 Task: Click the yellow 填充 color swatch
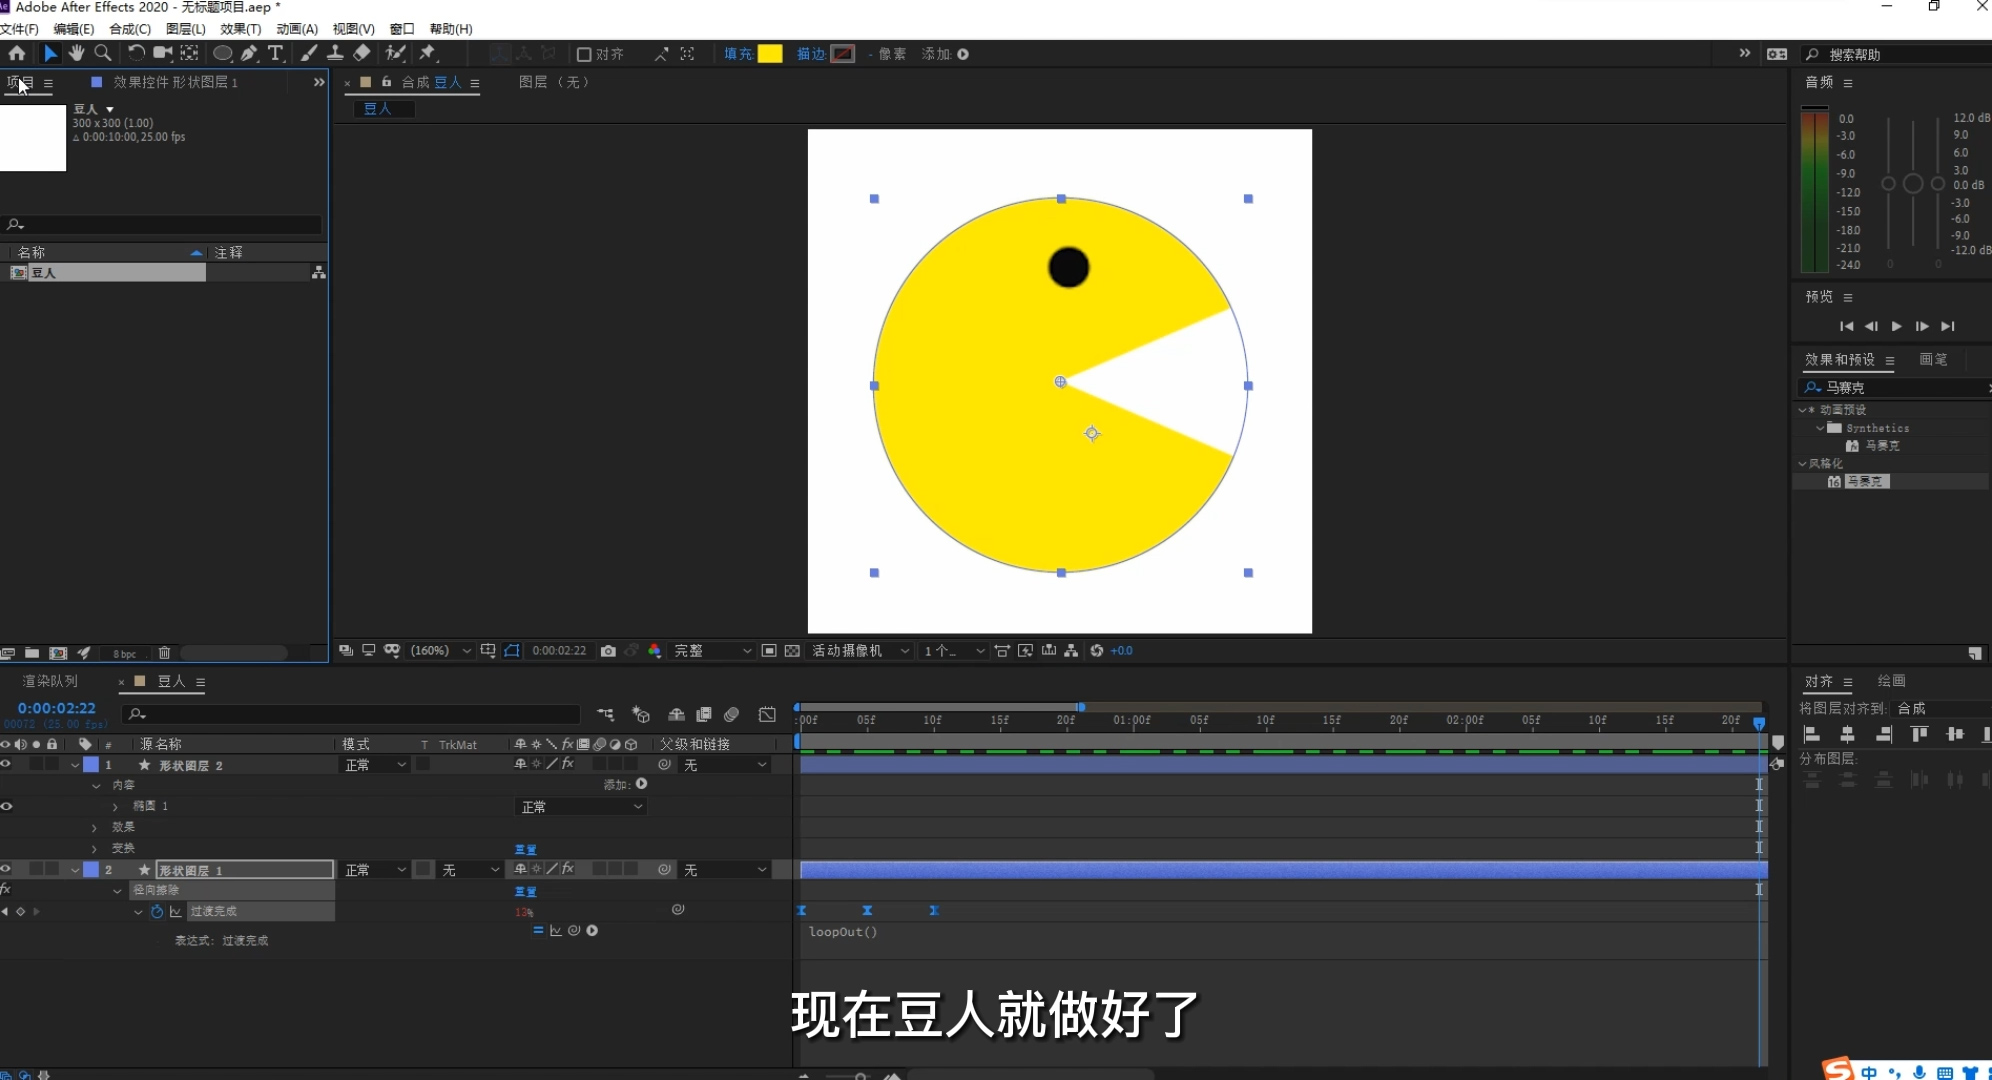coord(770,54)
